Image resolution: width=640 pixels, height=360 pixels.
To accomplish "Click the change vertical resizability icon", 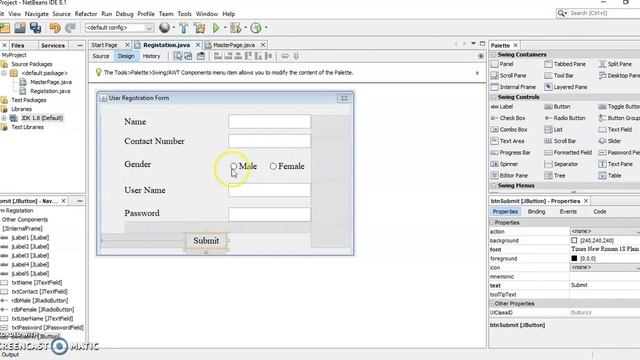I will [x=296, y=56].
